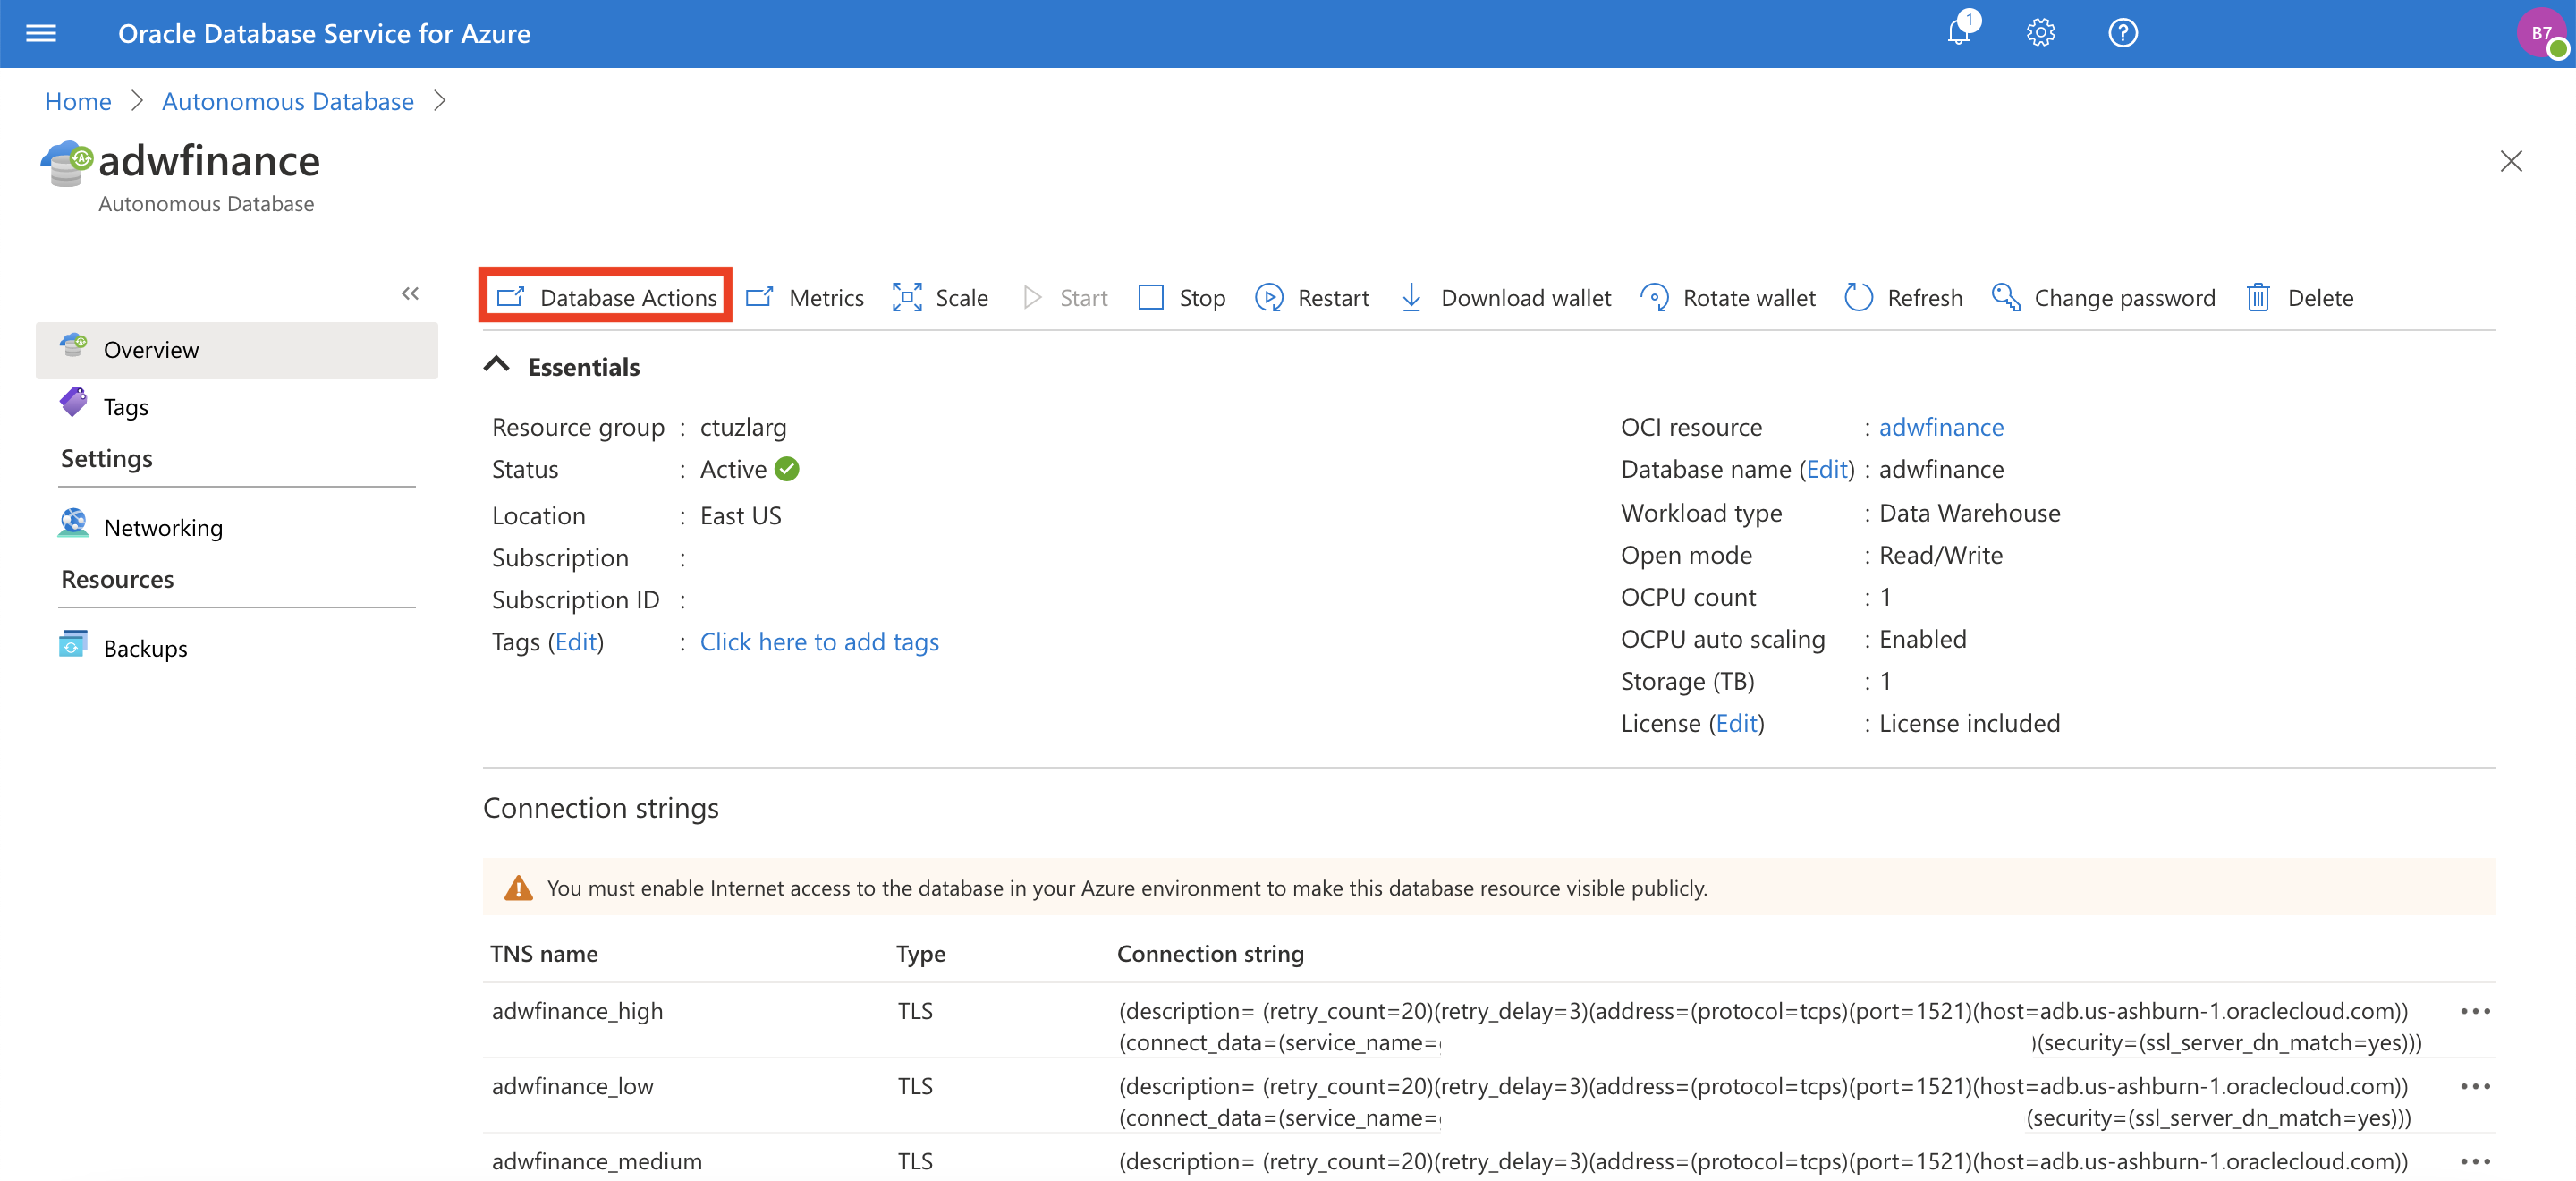Refresh the database overview
2576x1181 pixels.
pos(1903,297)
